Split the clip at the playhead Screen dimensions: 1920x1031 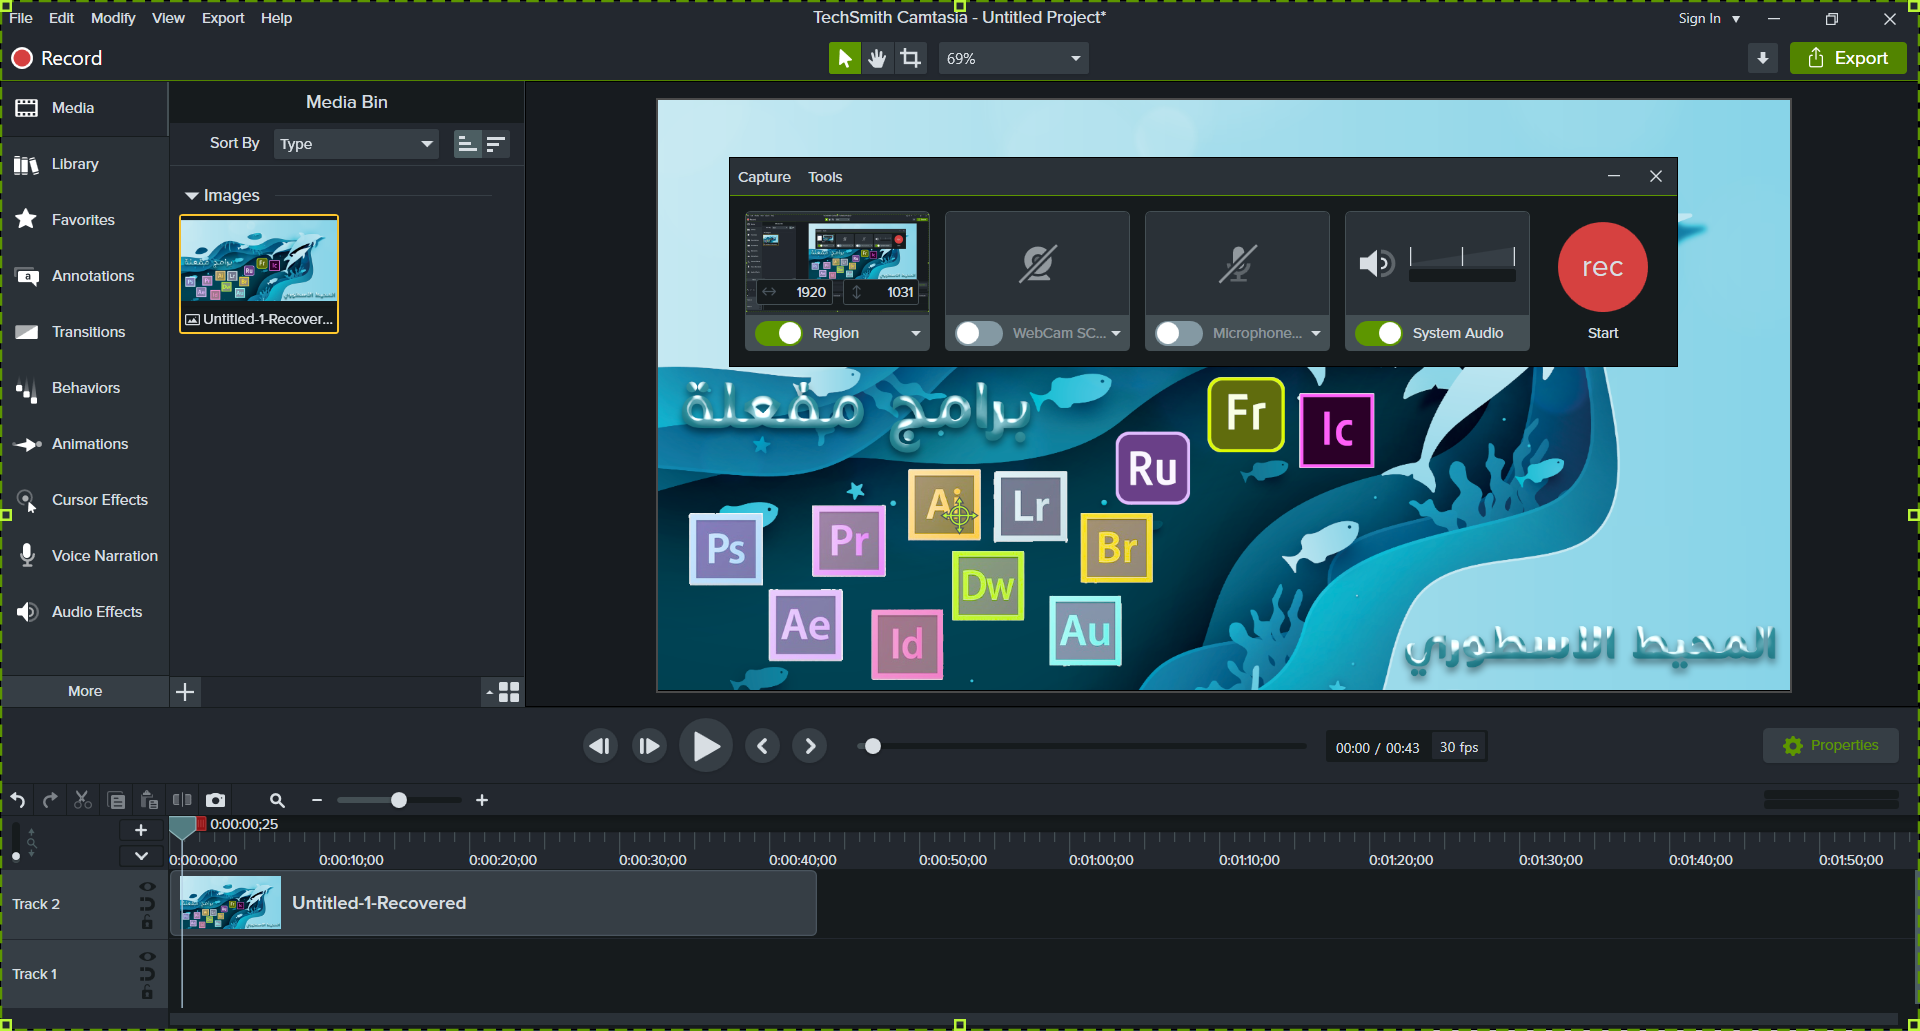click(x=182, y=800)
